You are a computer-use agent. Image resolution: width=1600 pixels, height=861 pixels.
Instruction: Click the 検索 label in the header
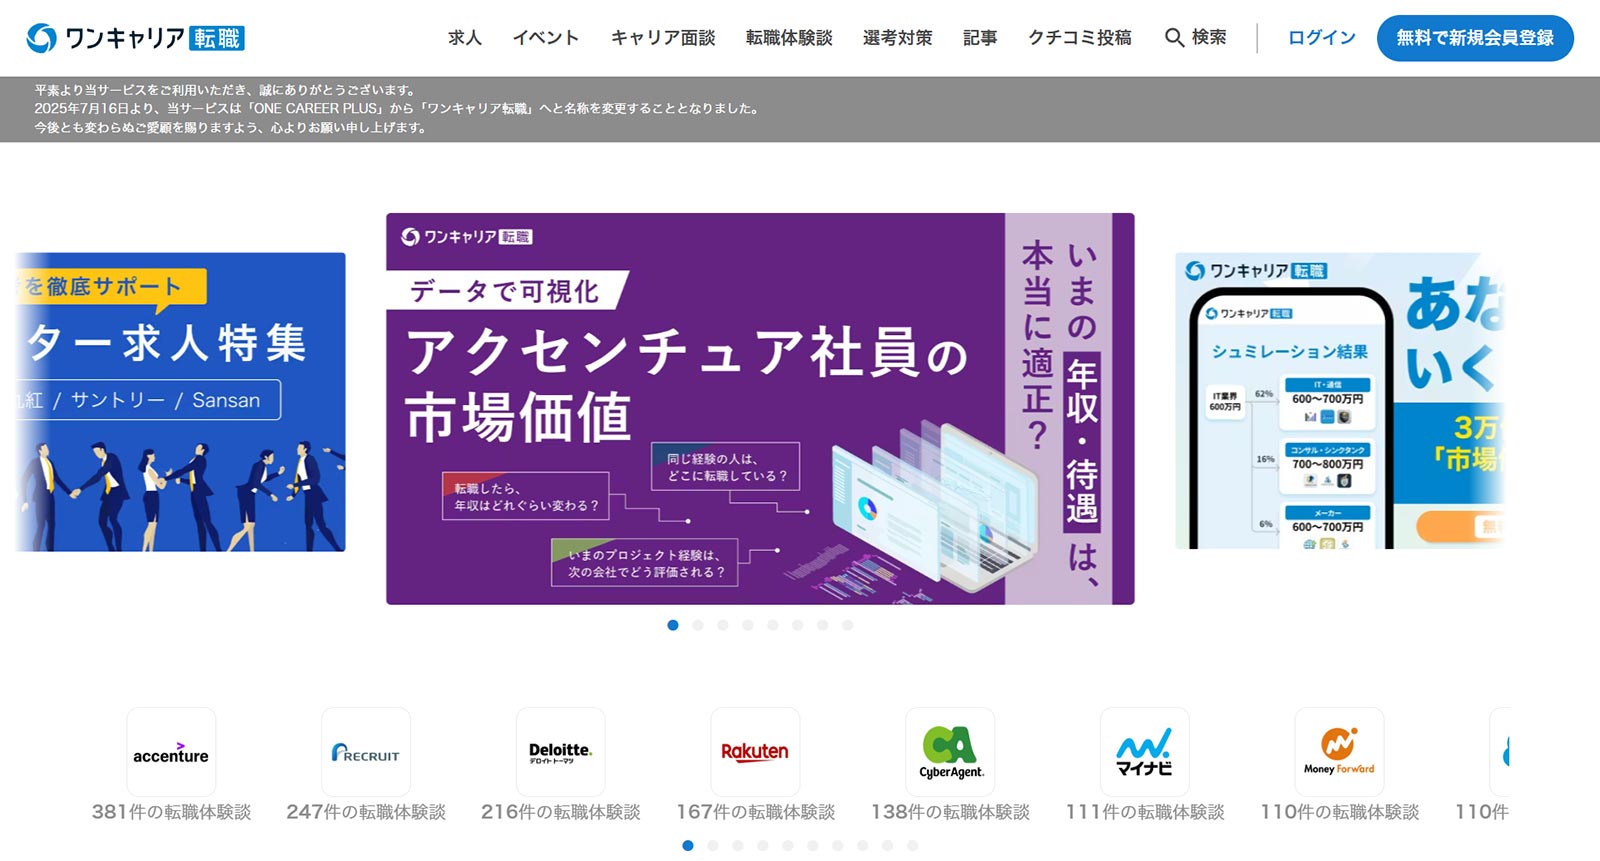pos(1209,38)
